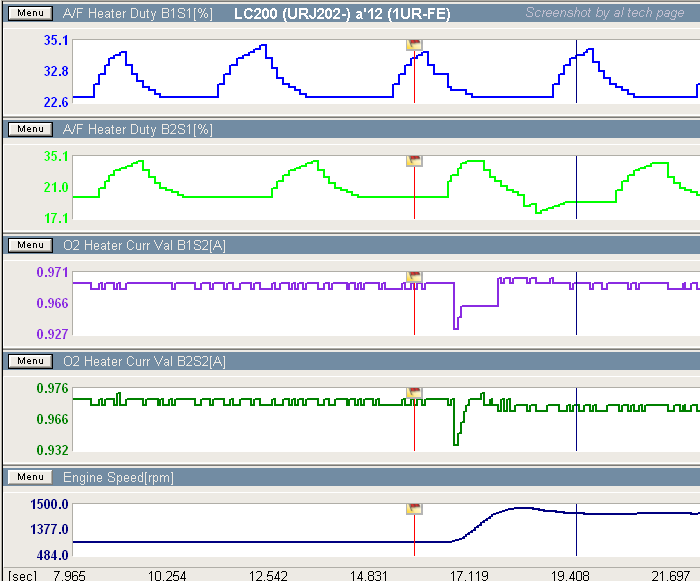Open Menu for A/F Heater Duty B2S1

pos(29,129)
